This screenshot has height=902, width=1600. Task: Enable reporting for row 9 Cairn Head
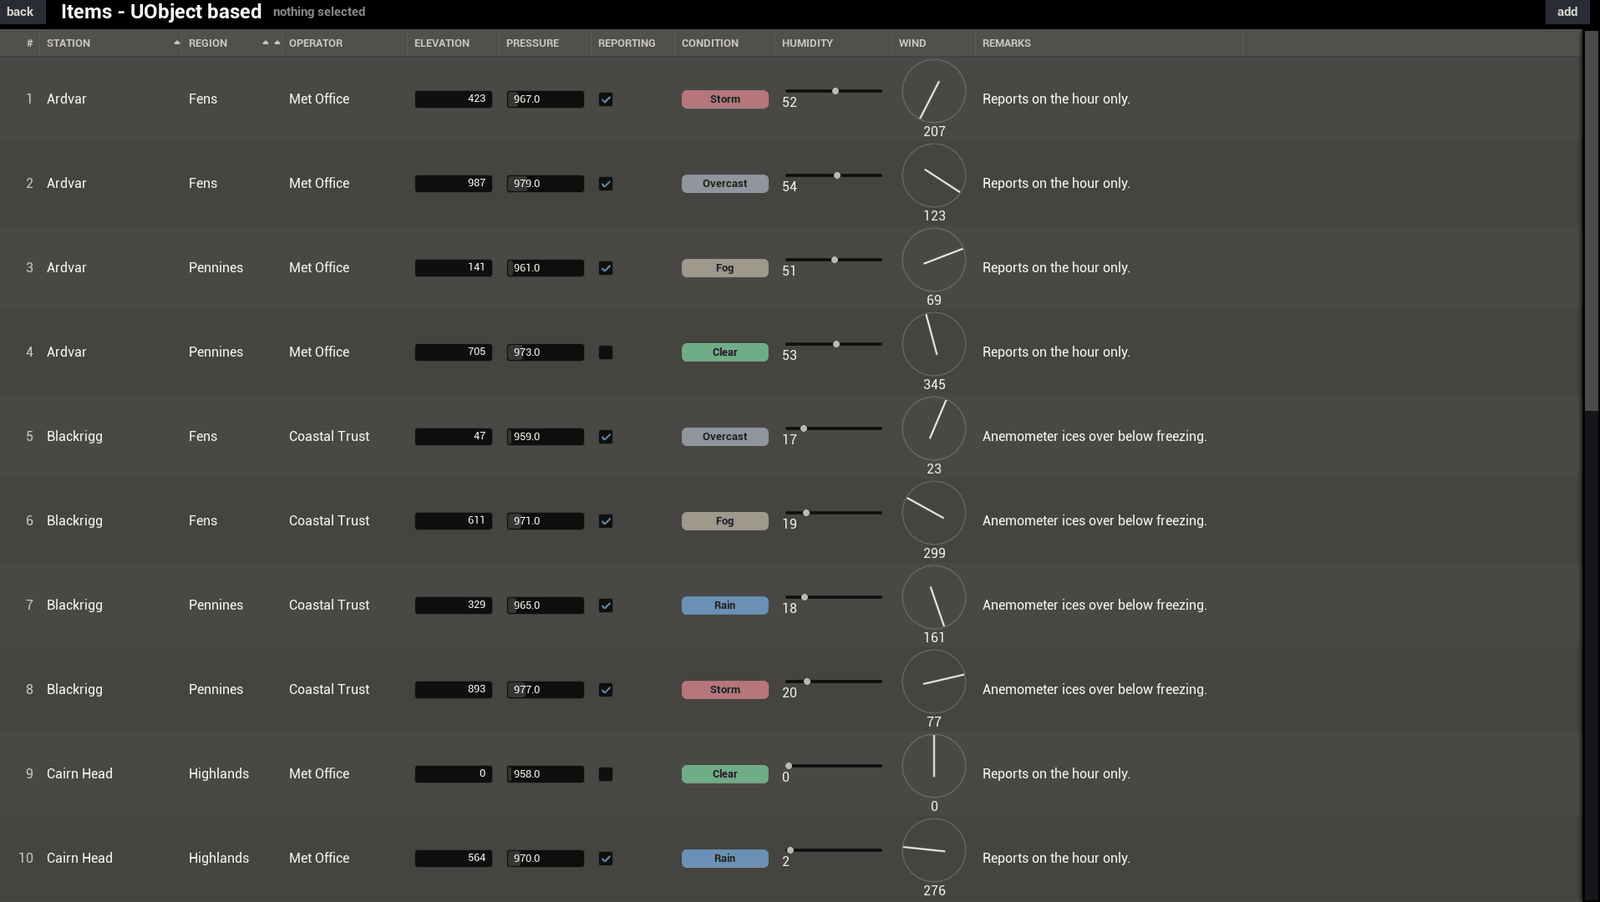606,774
